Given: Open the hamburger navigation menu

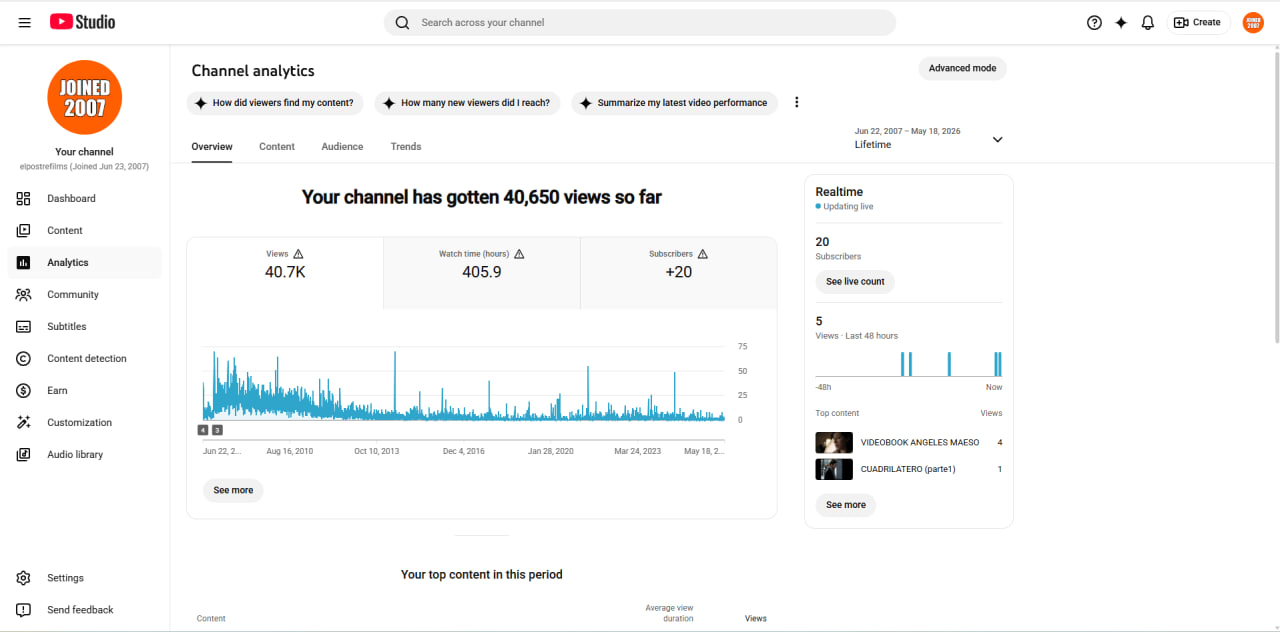Looking at the screenshot, I should 24,22.
